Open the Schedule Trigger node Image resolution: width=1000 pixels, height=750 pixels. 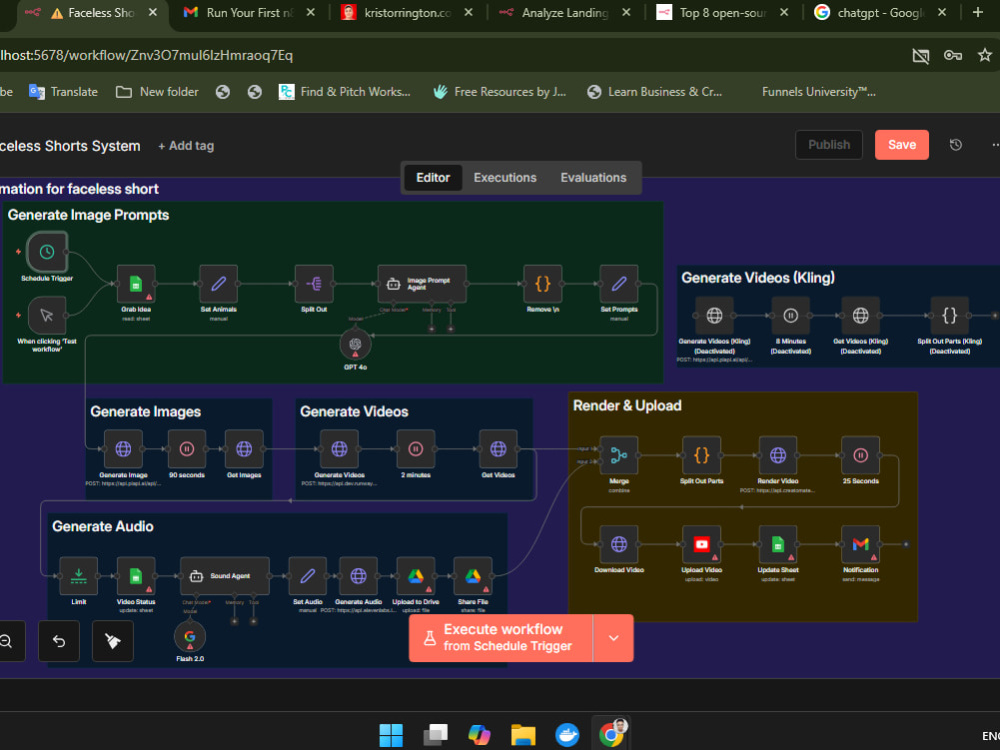coord(47,252)
